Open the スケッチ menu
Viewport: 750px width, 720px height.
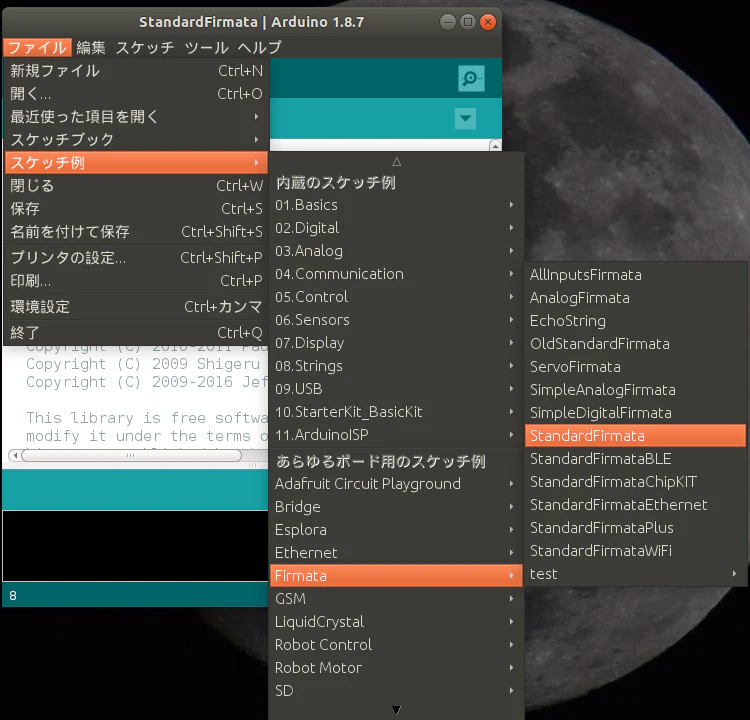(x=145, y=47)
